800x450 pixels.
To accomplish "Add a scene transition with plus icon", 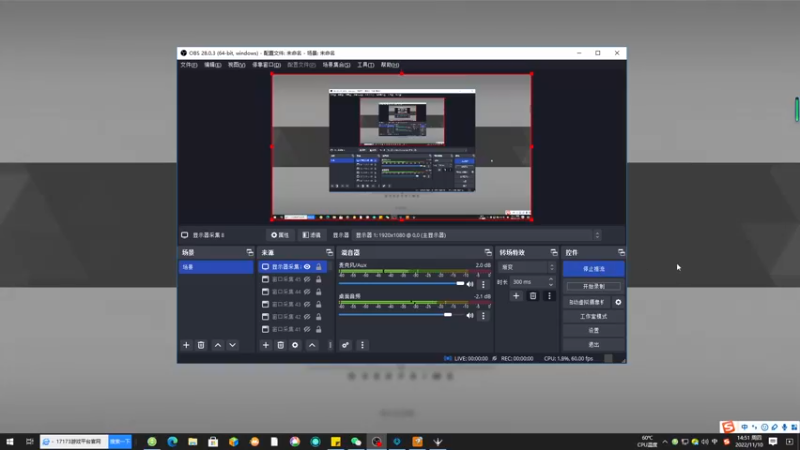I will [516, 296].
